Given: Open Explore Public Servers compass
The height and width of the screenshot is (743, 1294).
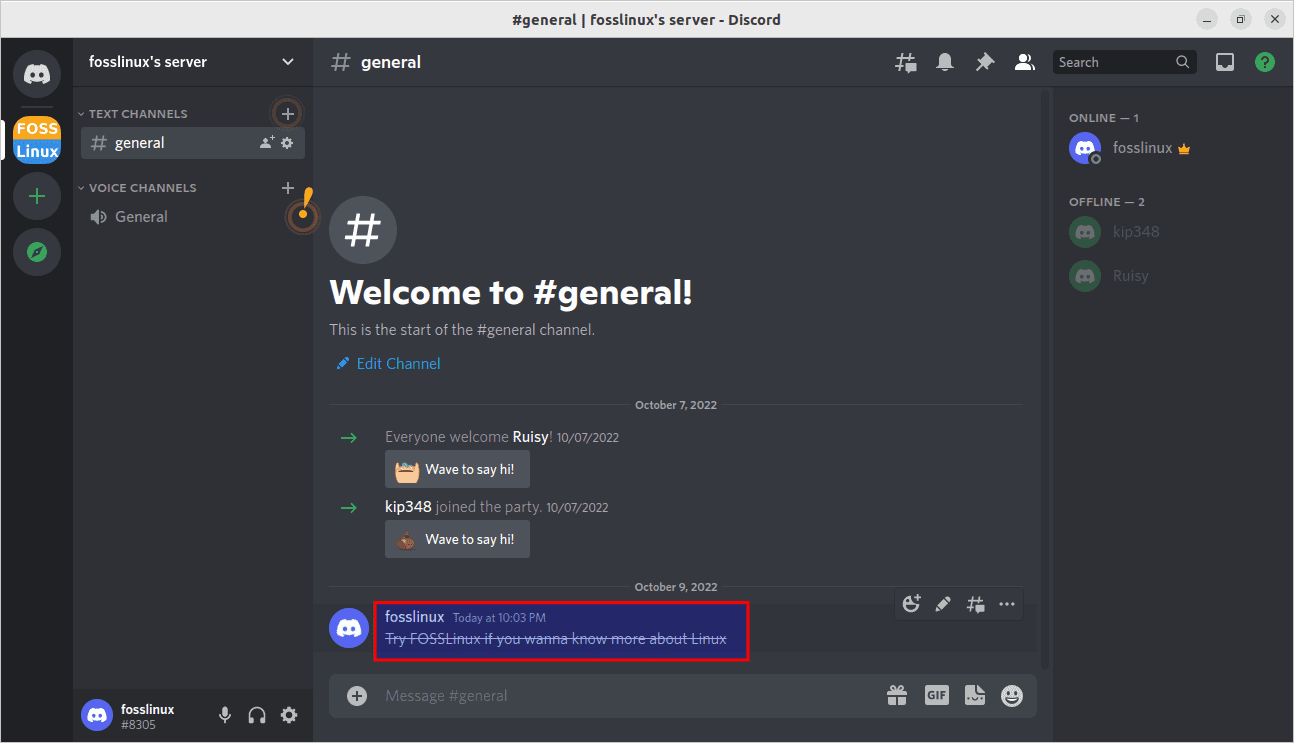Looking at the screenshot, I should coord(37,252).
